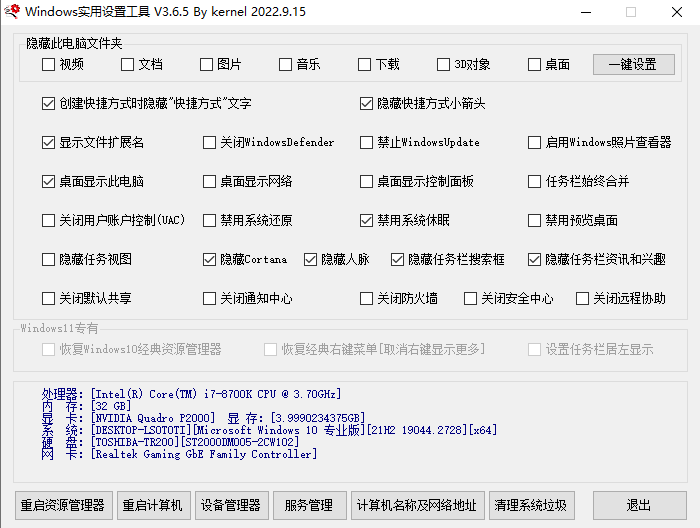Click the 清理系统垃圾 button
This screenshot has height=528, width=700.
tap(532, 505)
